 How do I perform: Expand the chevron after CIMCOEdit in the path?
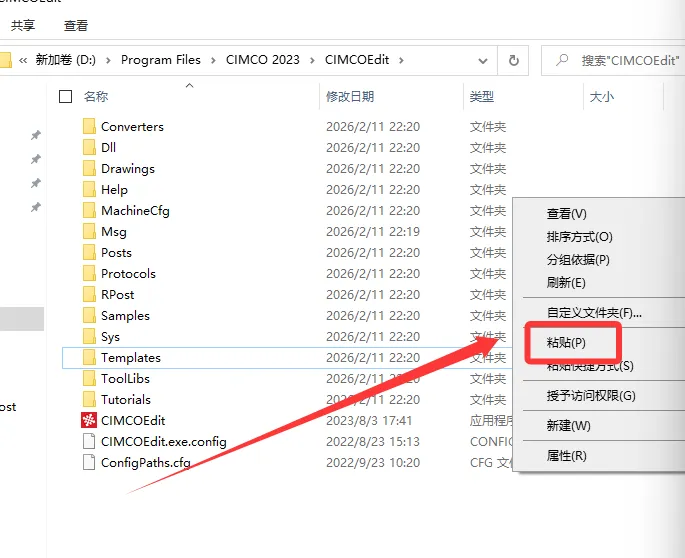[401, 60]
